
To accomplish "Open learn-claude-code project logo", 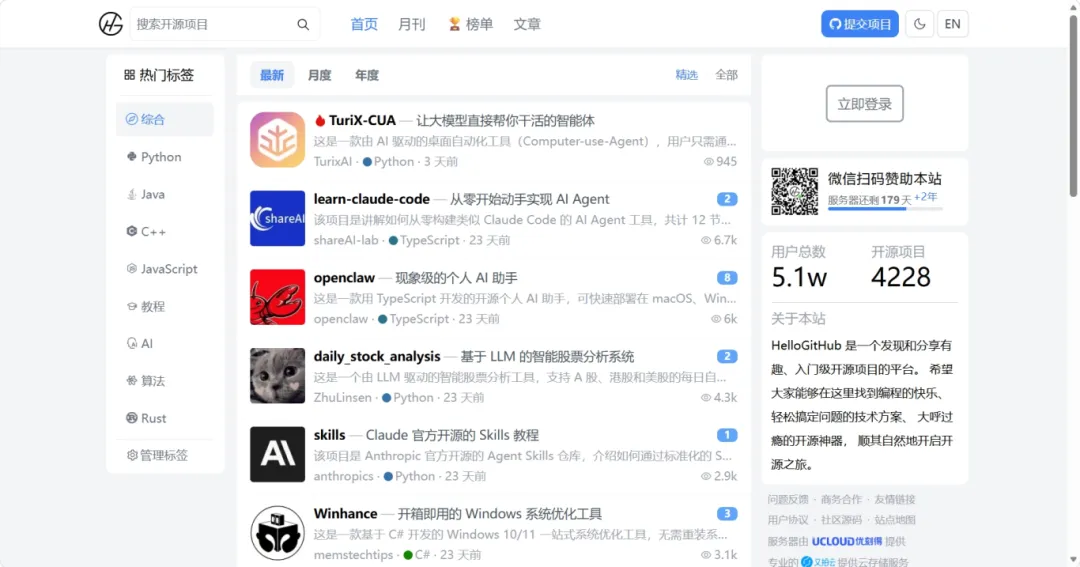I will (278, 218).
